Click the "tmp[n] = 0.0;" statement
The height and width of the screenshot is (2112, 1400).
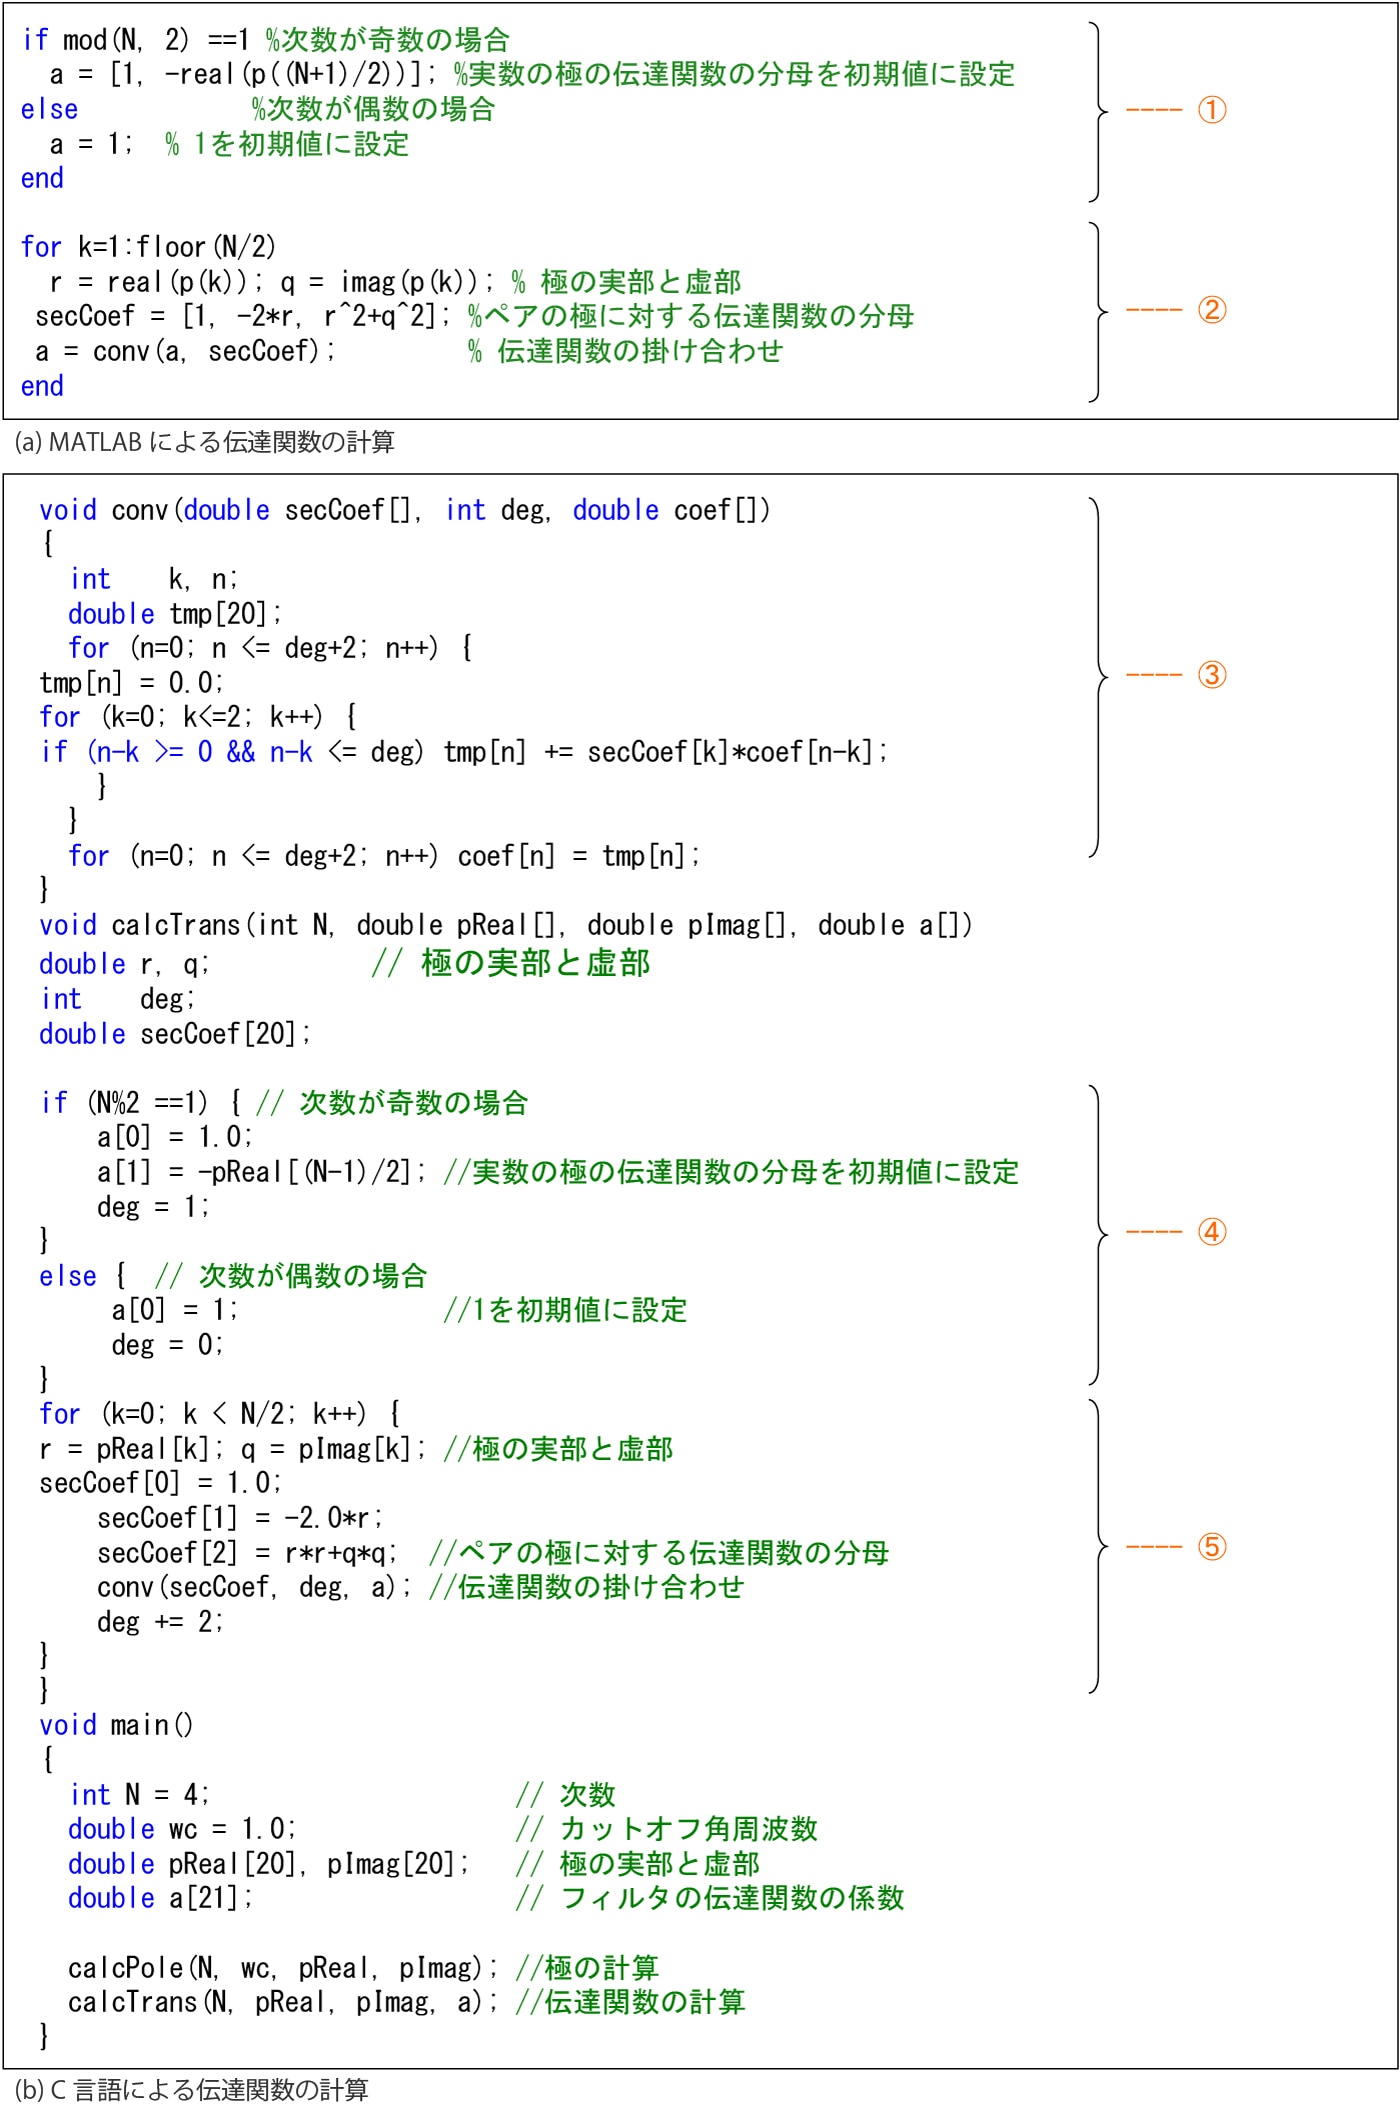click(x=131, y=683)
